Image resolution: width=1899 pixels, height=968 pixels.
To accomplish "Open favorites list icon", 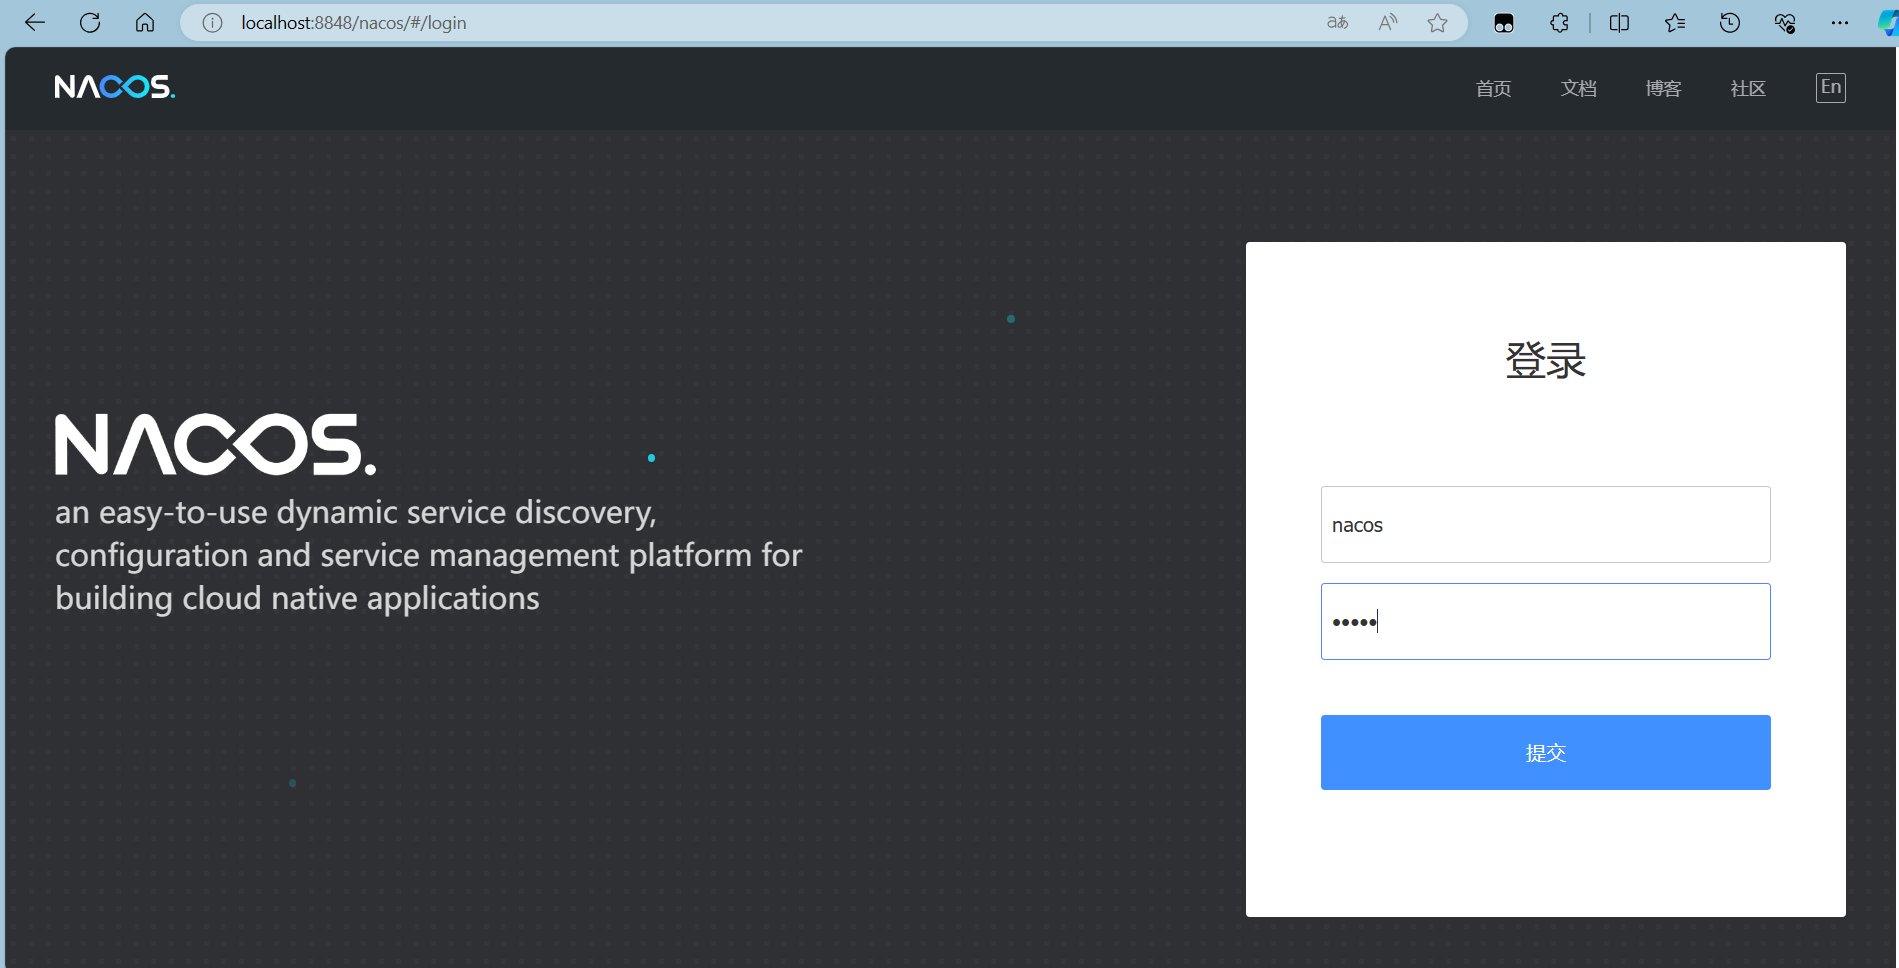I will [1675, 23].
